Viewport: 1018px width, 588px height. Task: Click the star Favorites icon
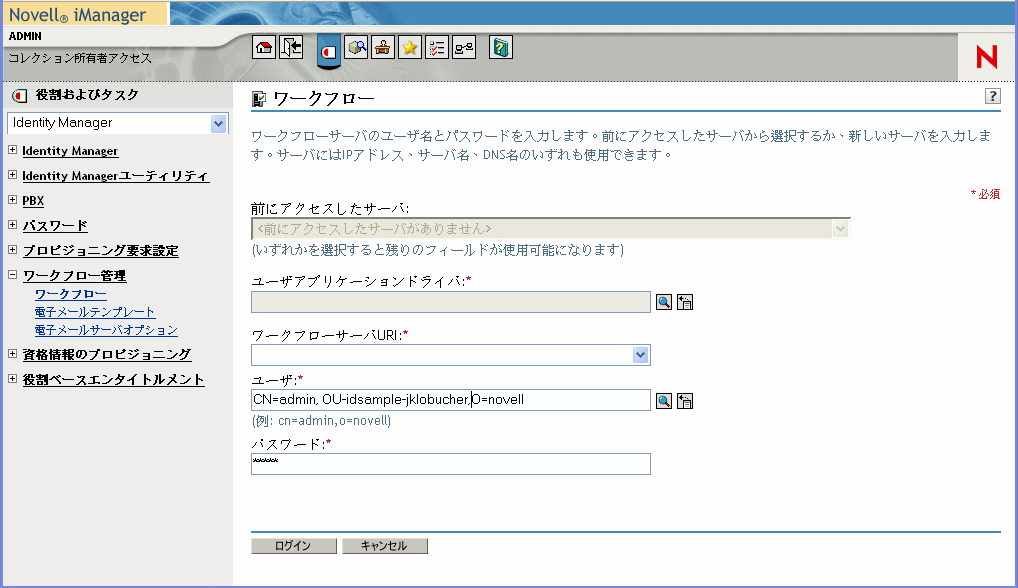coord(410,48)
